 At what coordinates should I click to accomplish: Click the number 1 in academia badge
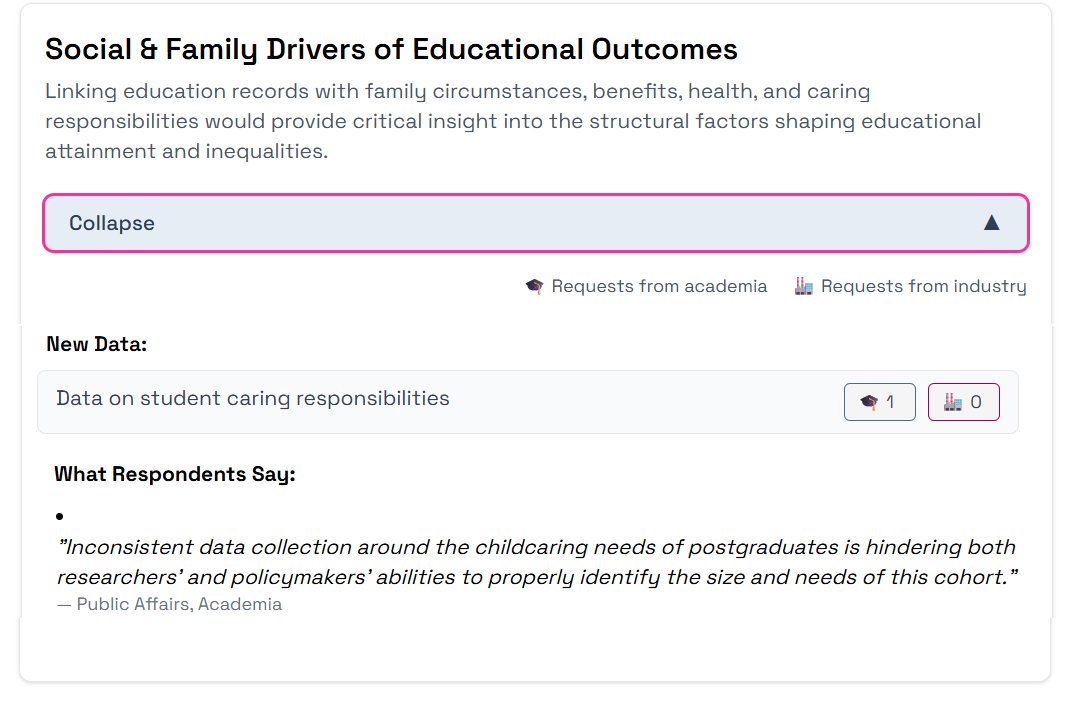890,402
